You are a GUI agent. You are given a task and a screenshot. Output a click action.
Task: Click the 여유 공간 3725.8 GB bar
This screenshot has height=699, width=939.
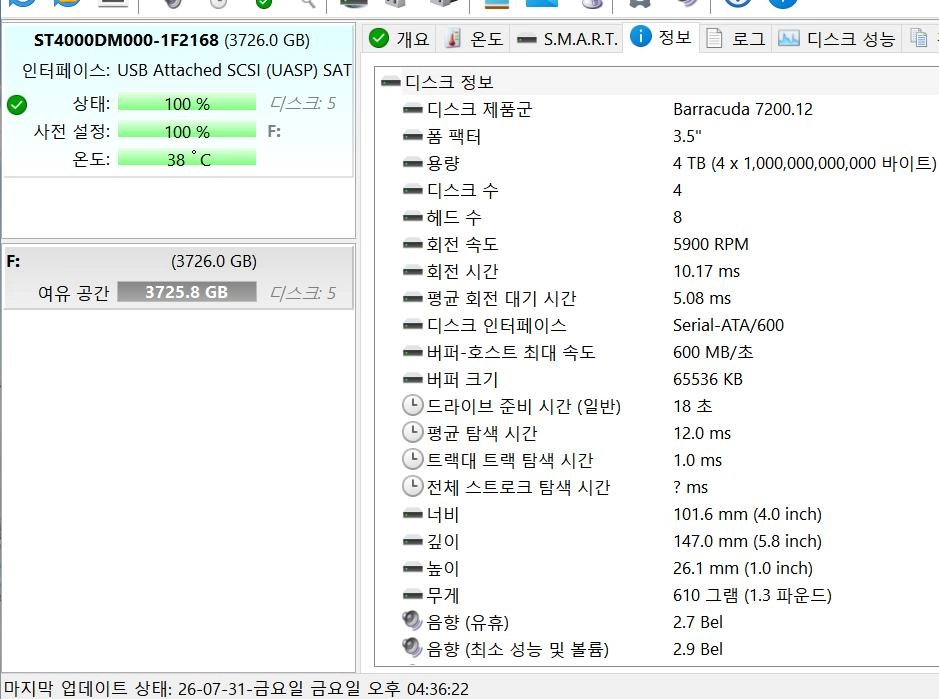(187, 292)
